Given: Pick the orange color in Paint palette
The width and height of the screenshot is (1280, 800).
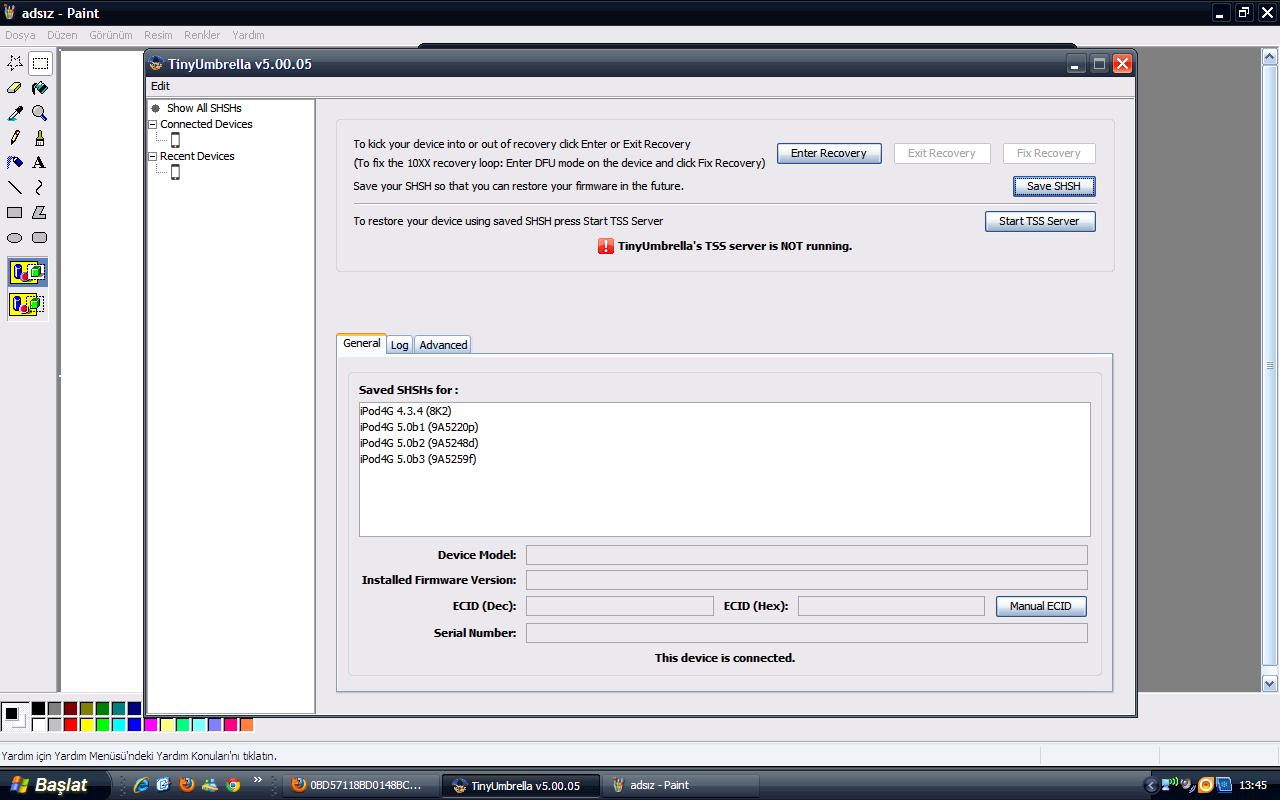Looking at the screenshot, I should point(247,724).
